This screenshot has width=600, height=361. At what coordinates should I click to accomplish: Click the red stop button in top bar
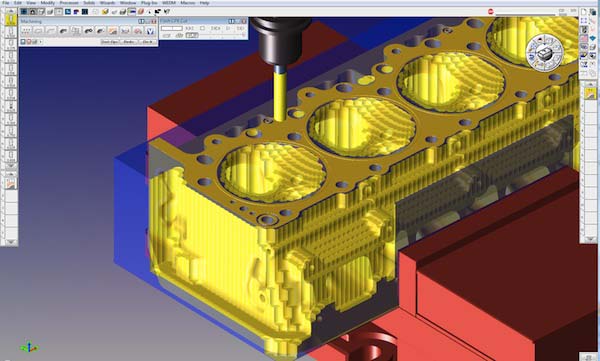[491, 11]
